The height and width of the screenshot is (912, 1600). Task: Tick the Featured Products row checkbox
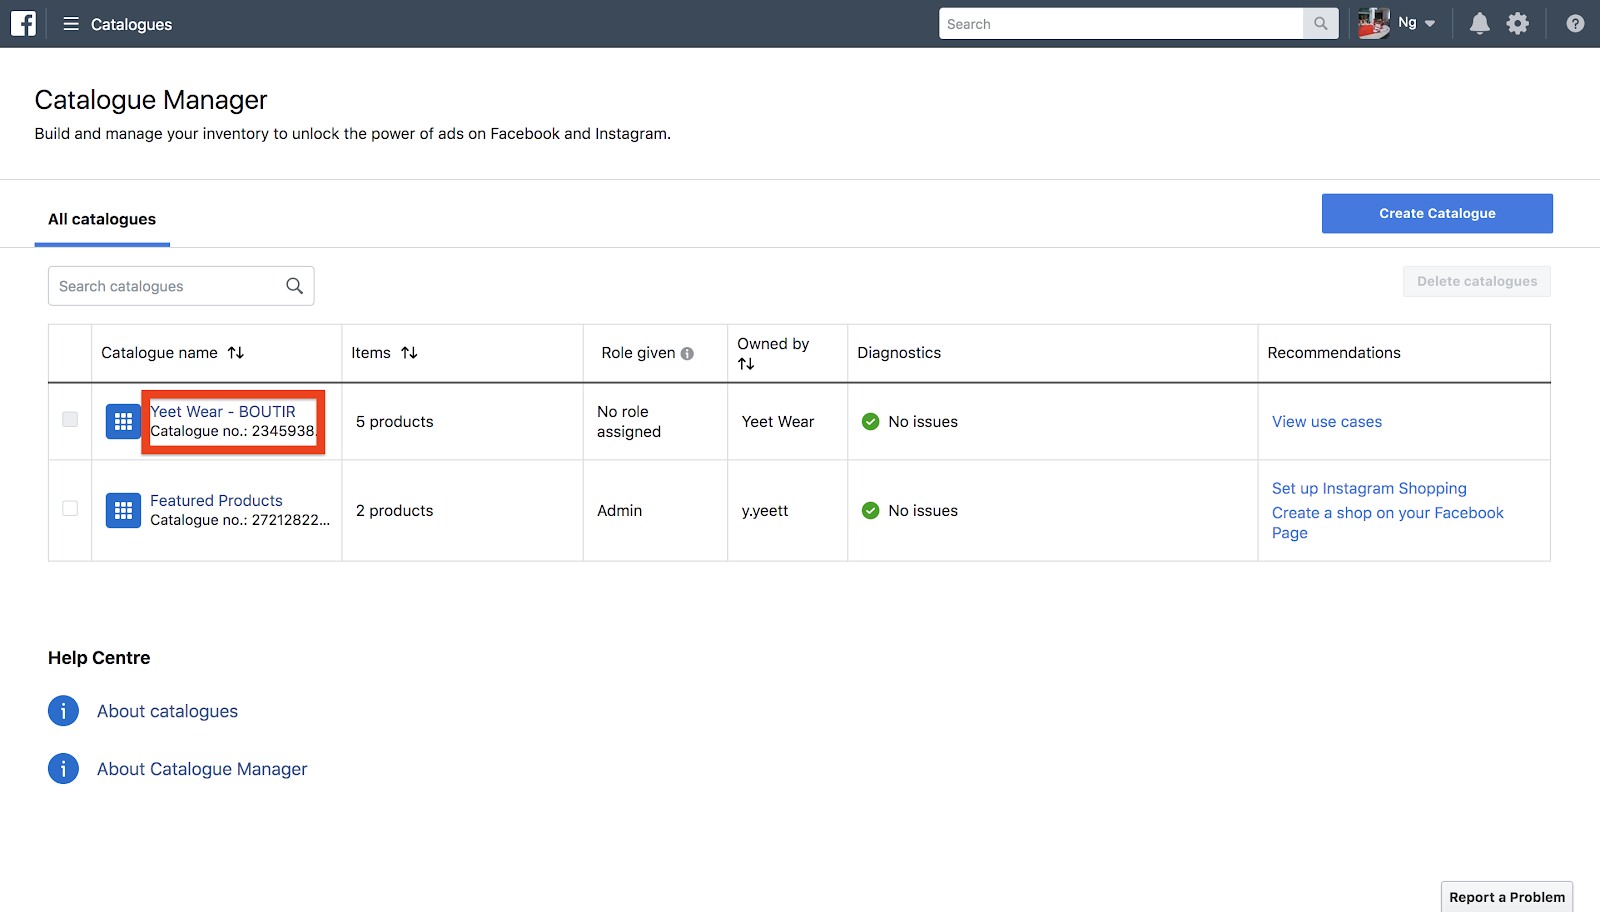(70, 508)
